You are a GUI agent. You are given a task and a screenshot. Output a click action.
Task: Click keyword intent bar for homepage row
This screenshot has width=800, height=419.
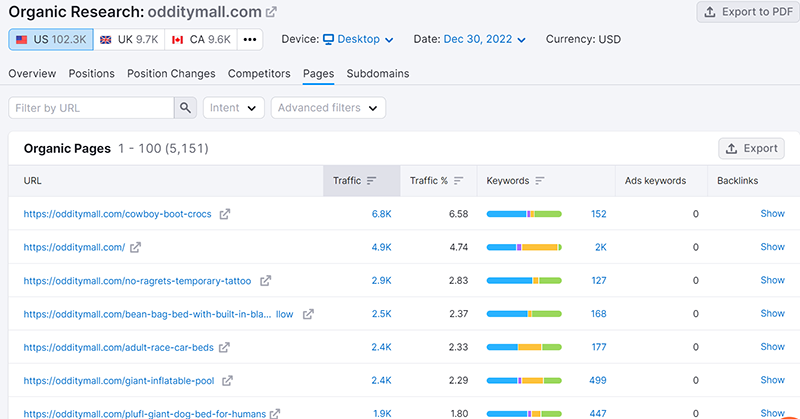524,248
